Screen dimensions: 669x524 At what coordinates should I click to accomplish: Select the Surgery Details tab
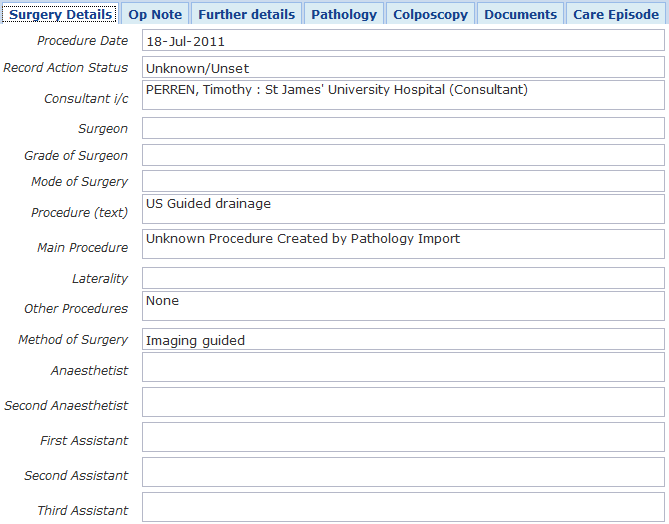pos(61,14)
